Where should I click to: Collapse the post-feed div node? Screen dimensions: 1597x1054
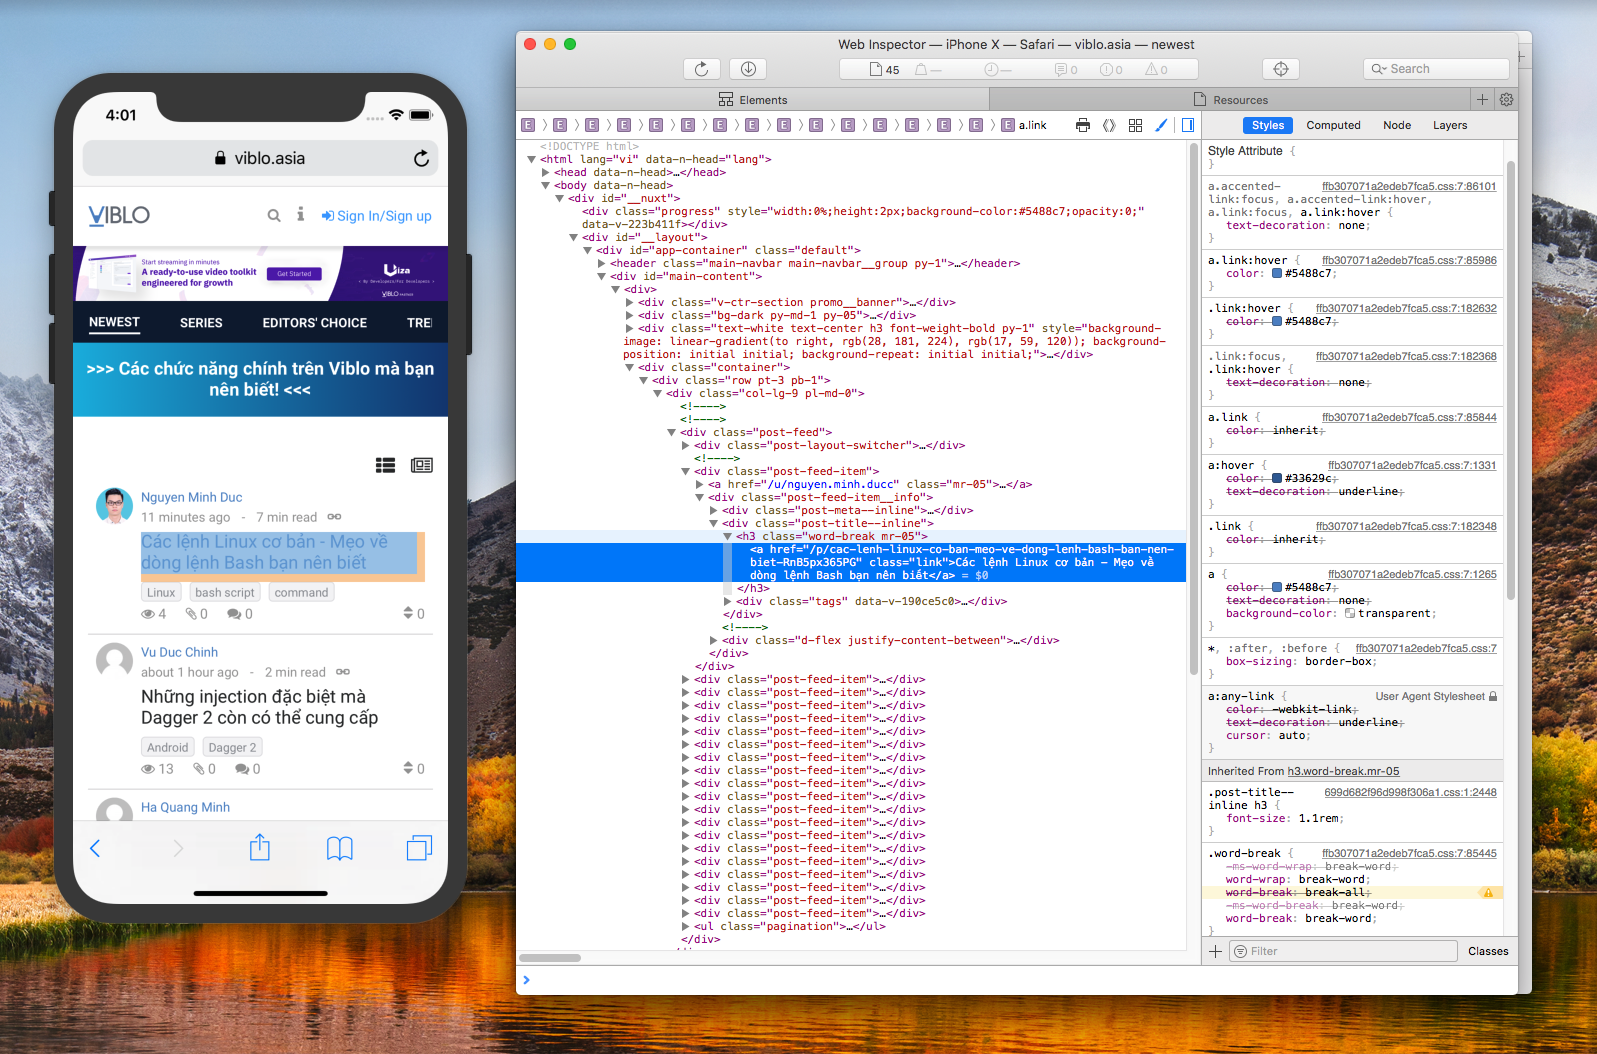[672, 433]
